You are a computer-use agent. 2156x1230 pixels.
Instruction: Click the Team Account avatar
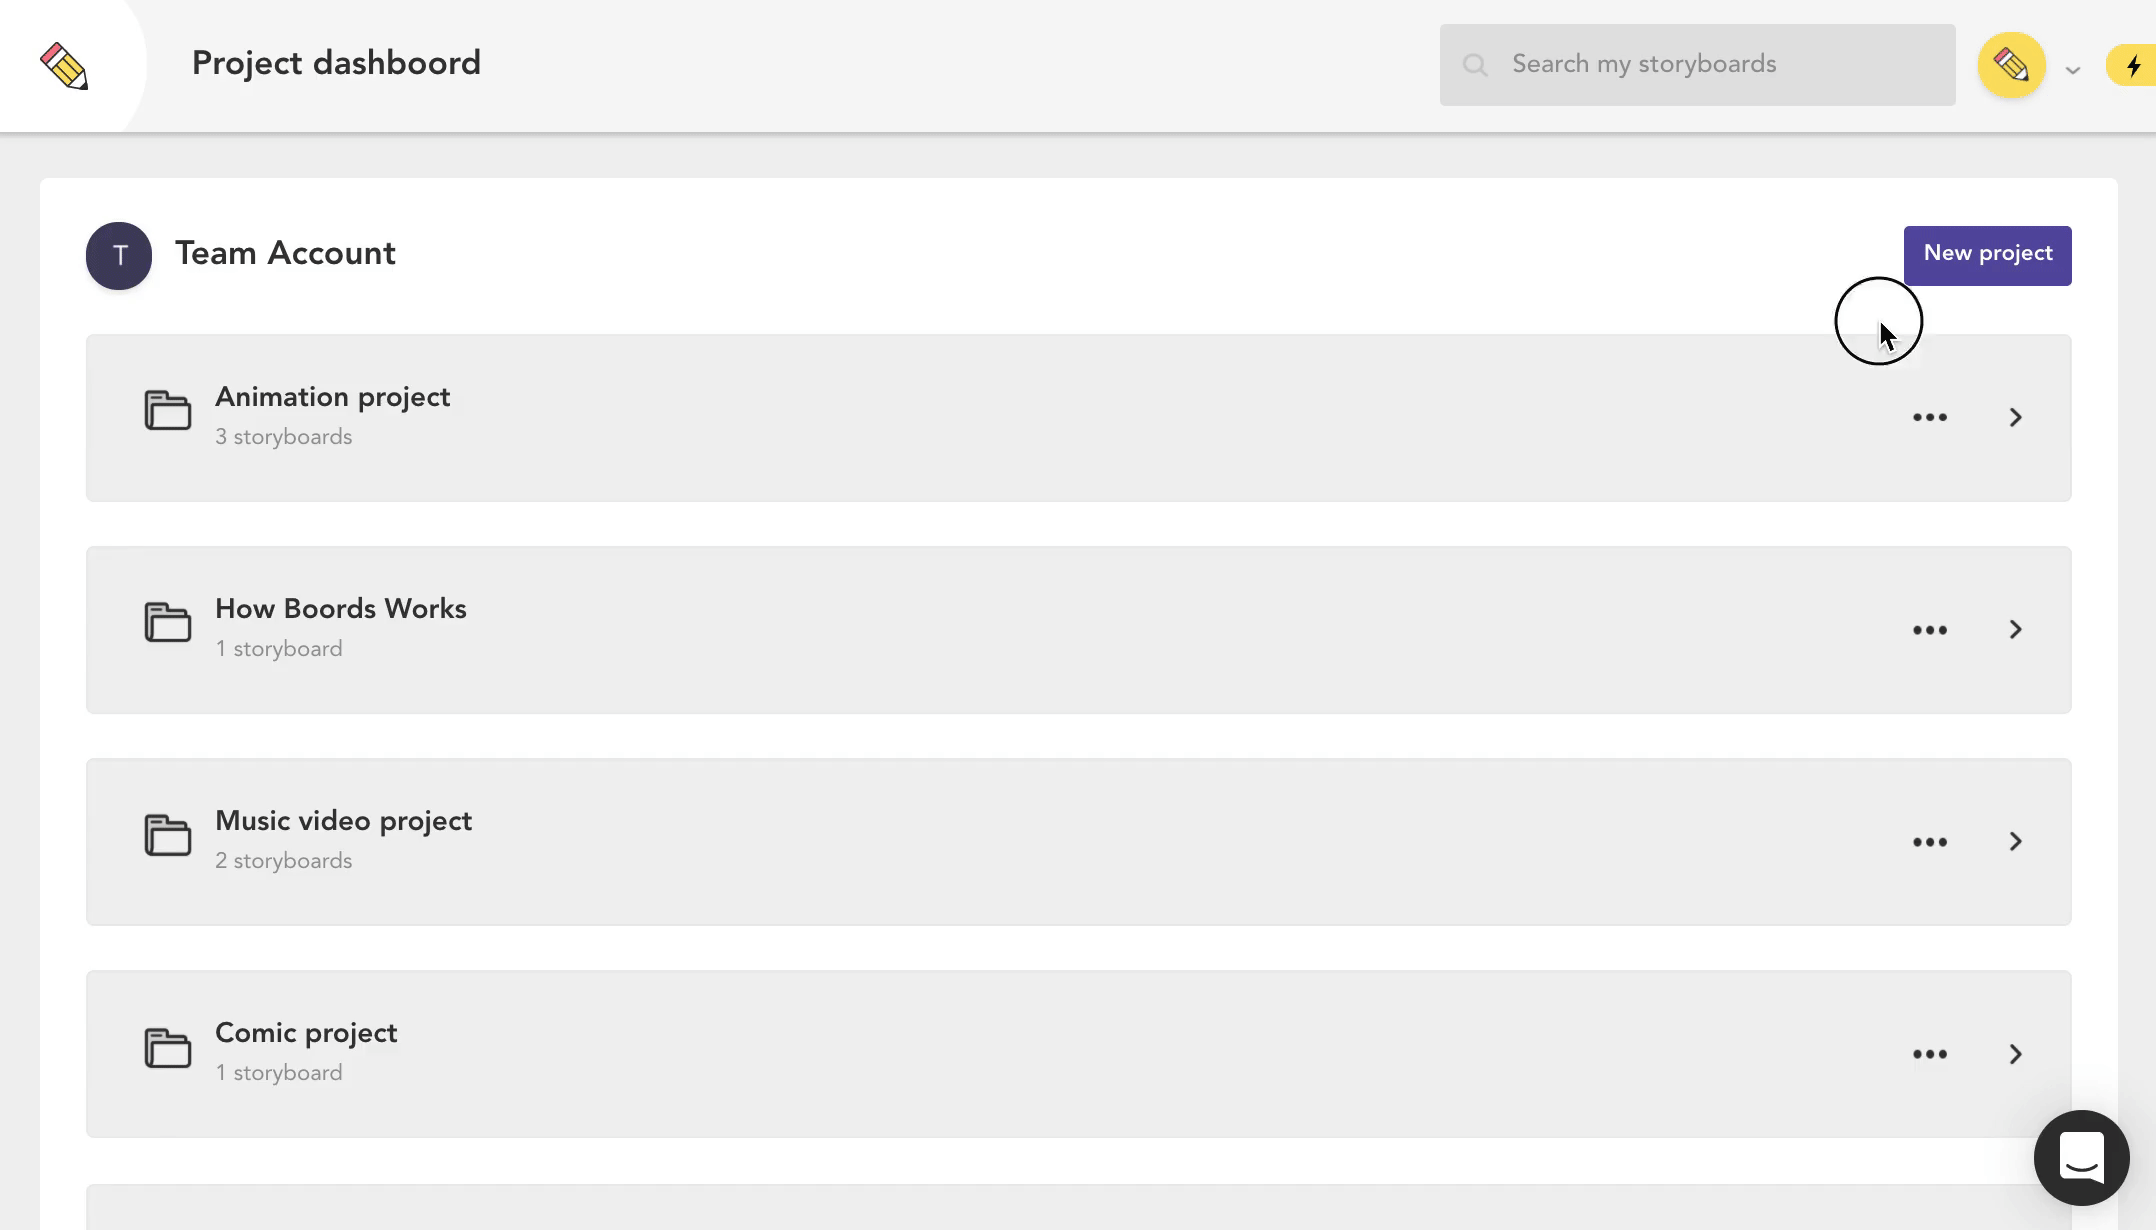tap(119, 256)
